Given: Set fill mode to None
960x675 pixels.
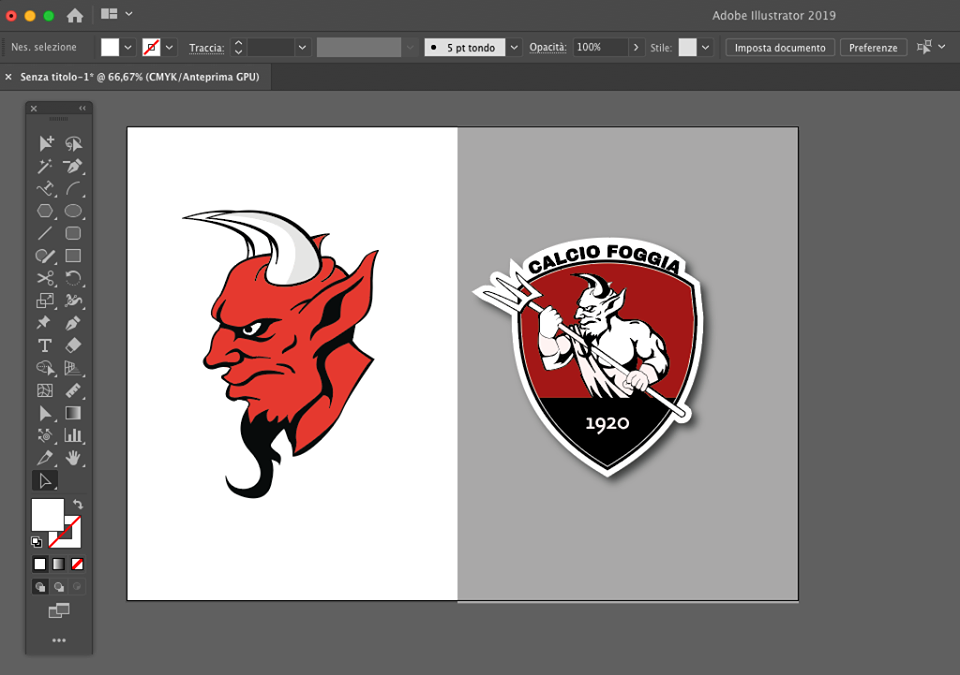Looking at the screenshot, I should (77, 564).
